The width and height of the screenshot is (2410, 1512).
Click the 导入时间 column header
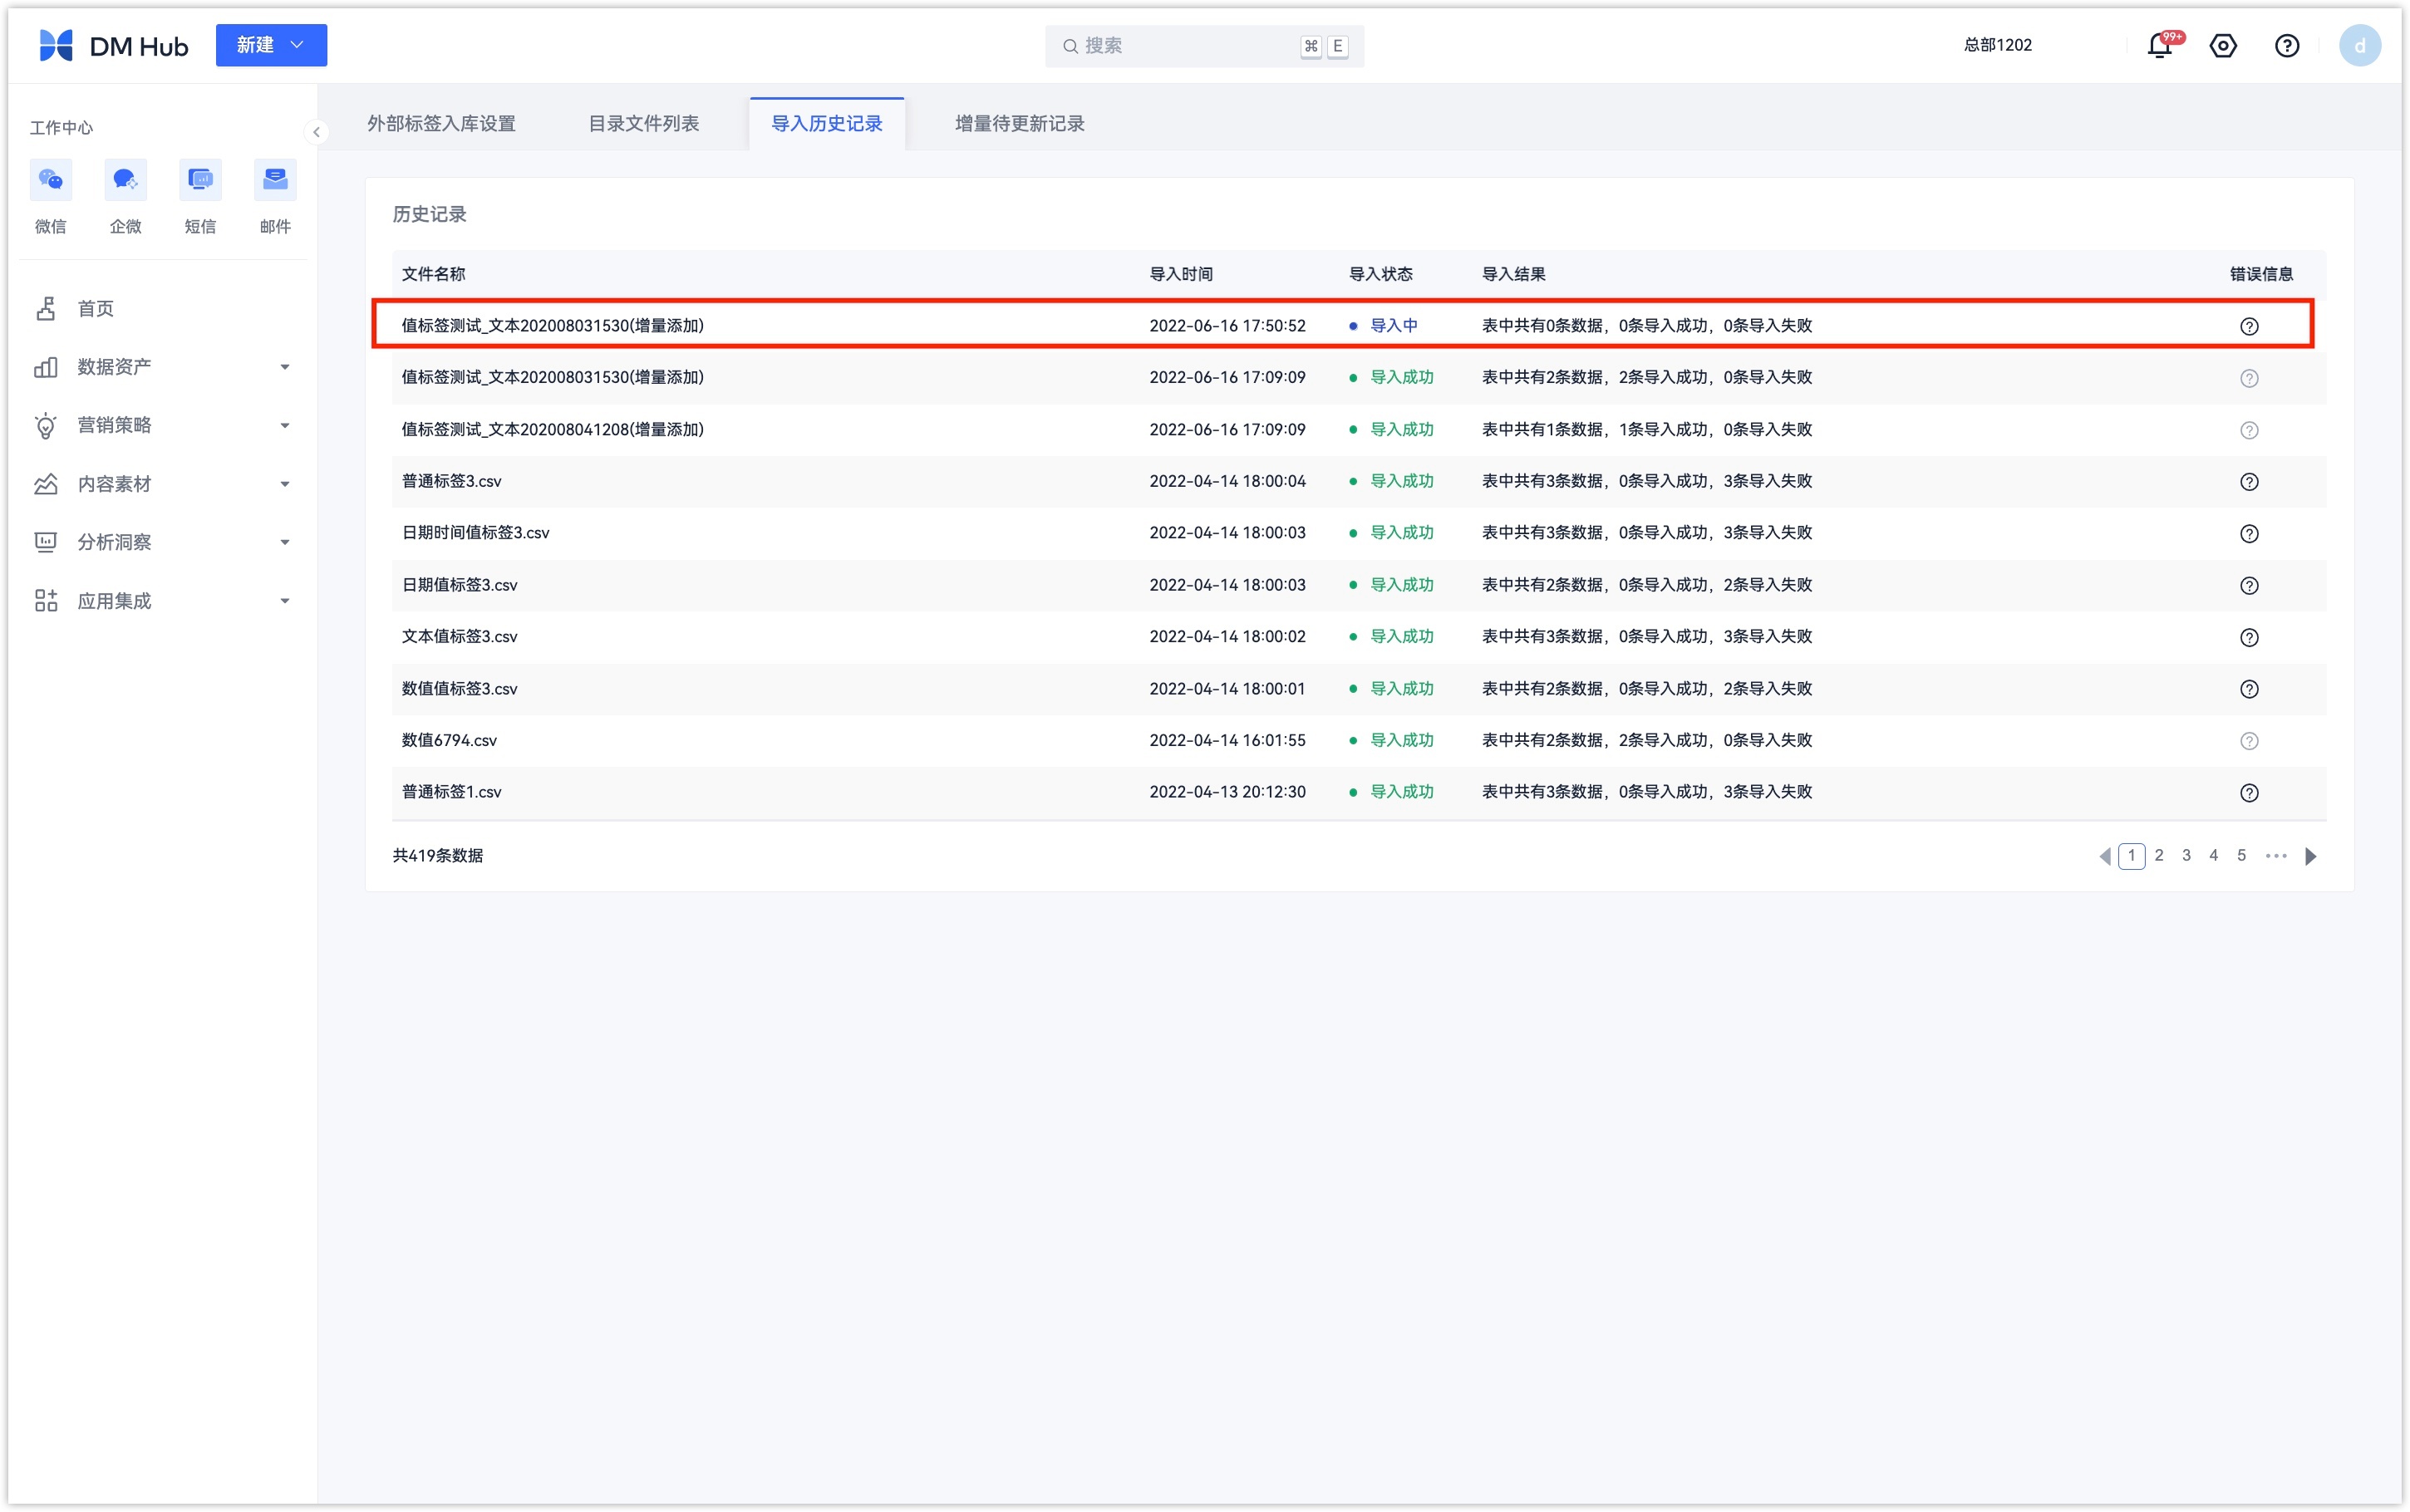(1181, 274)
